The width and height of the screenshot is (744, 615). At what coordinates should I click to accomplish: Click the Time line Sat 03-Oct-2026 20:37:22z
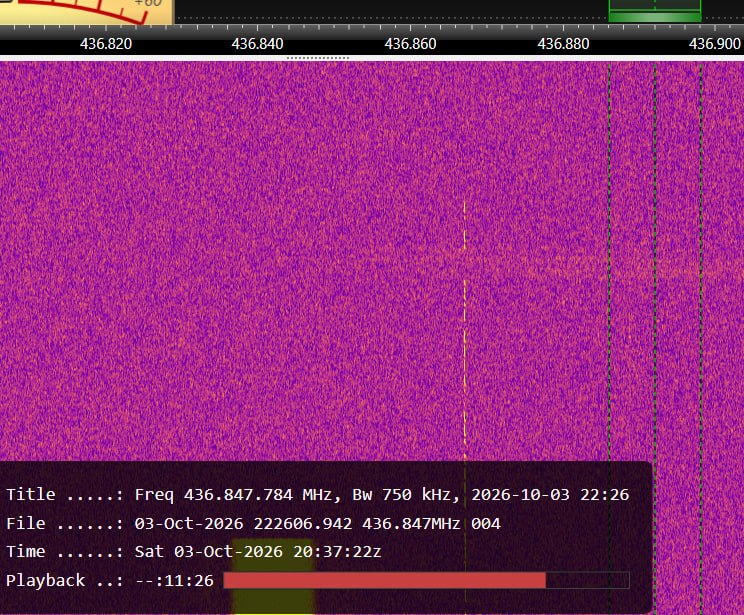point(194,551)
